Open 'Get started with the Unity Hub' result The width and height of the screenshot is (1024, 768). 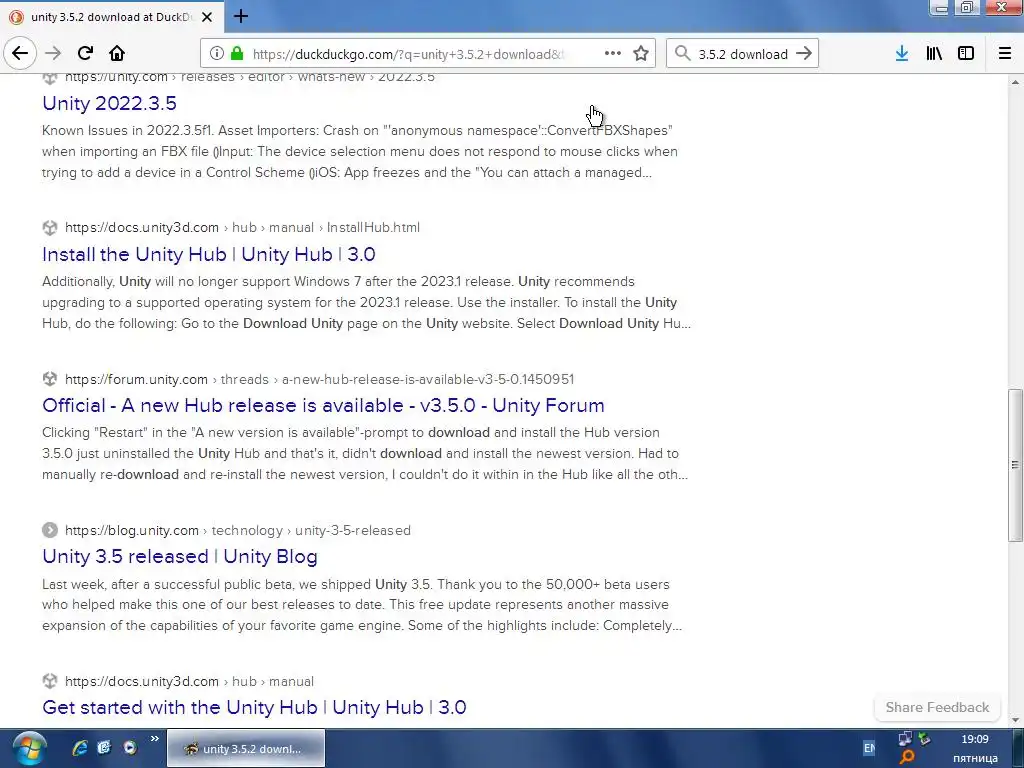[254, 707]
